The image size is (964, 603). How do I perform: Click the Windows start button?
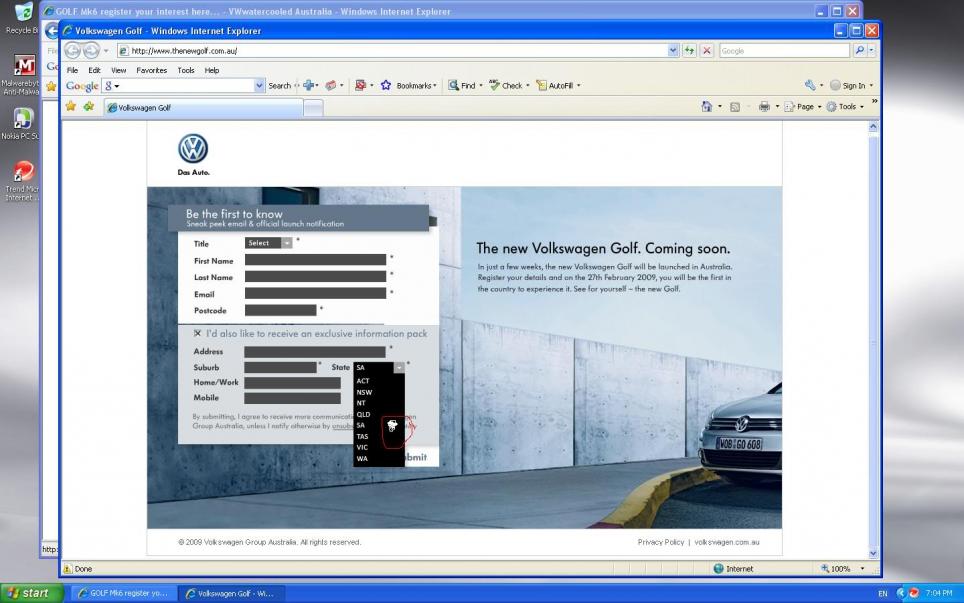coord(31,593)
